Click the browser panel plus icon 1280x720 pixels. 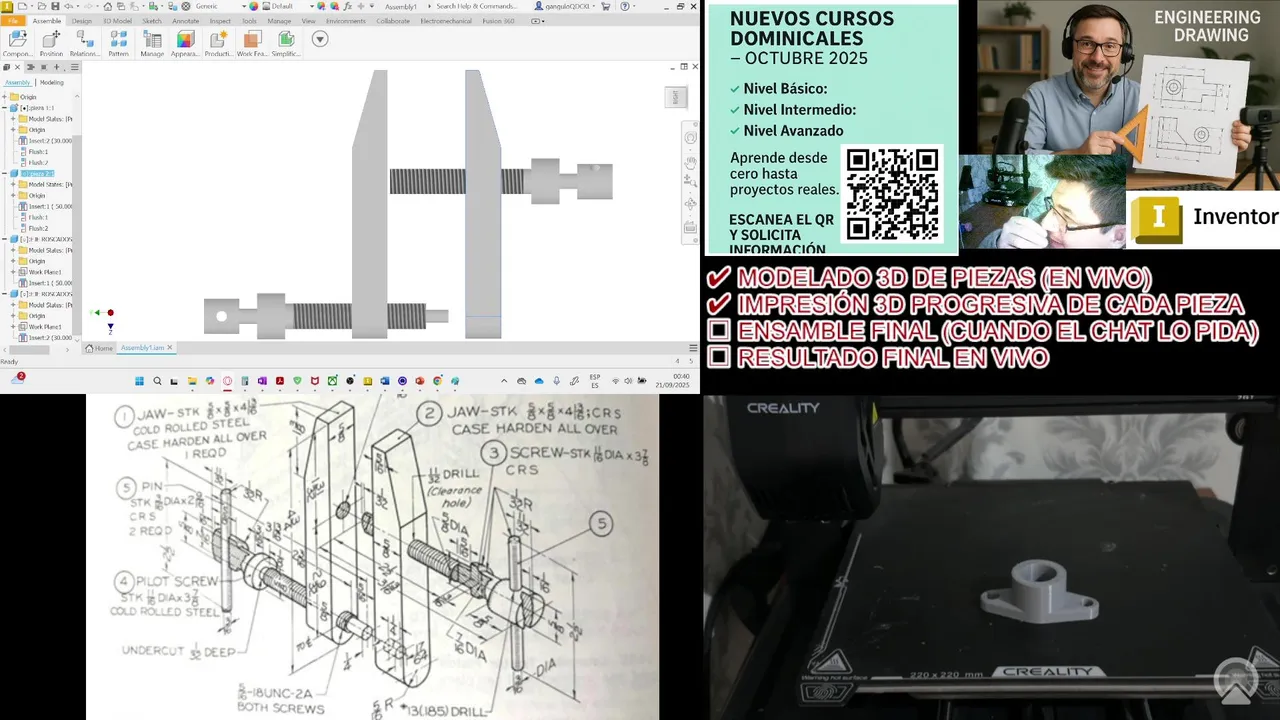pyautogui.click(x=56, y=66)
